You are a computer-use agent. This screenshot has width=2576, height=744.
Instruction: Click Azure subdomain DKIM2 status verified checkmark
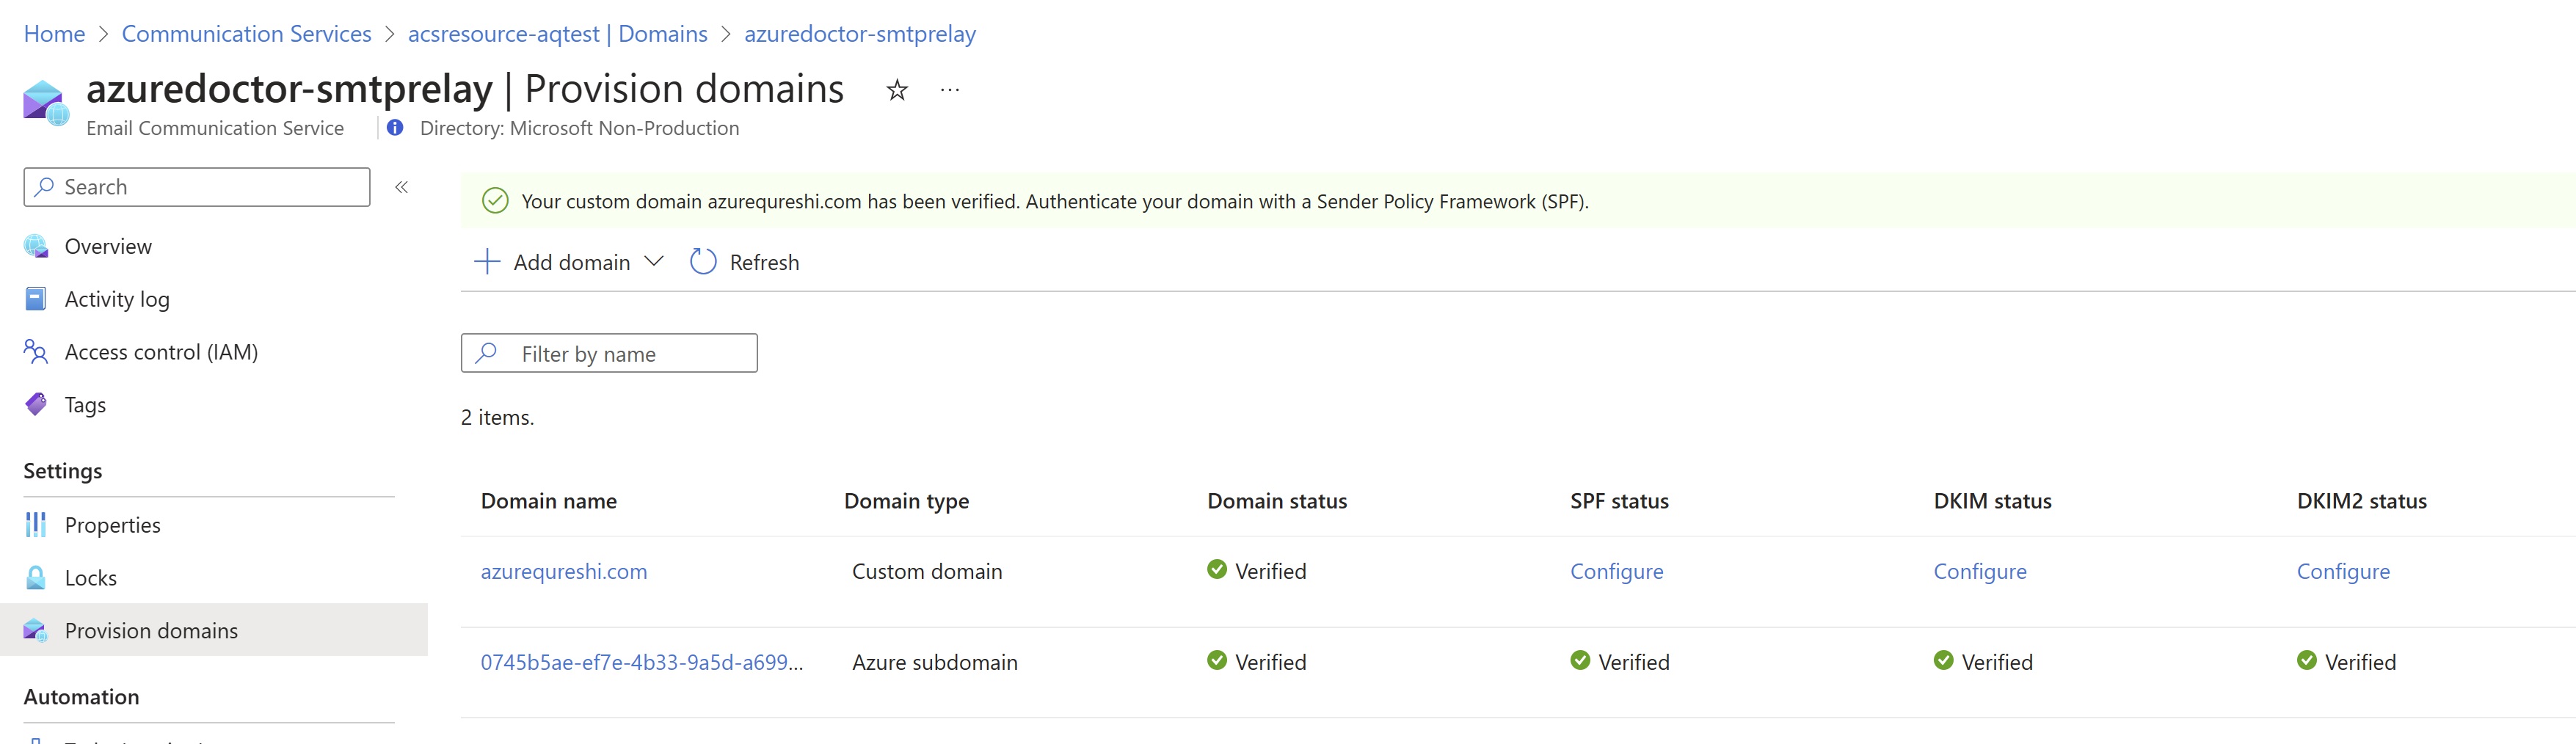point(2306,660)
